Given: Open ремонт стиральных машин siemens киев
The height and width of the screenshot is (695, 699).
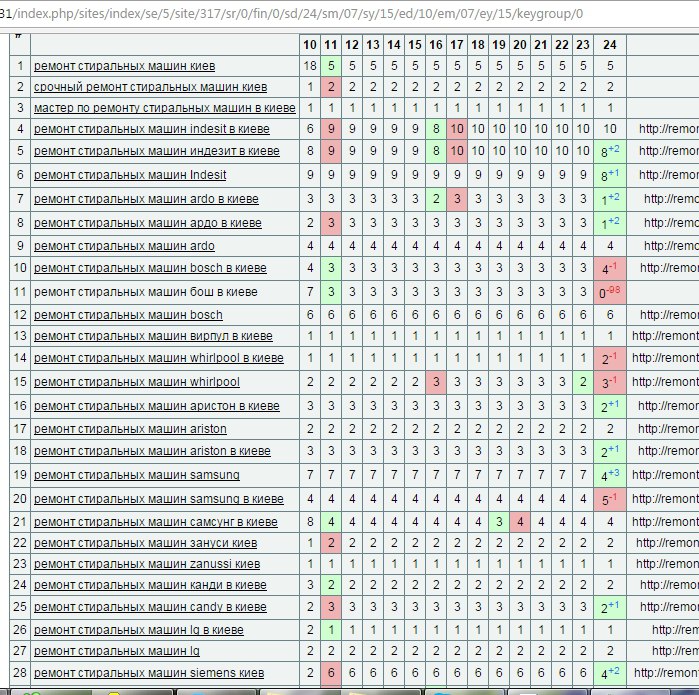Looking at the screenshot, I should pos(149,673).
